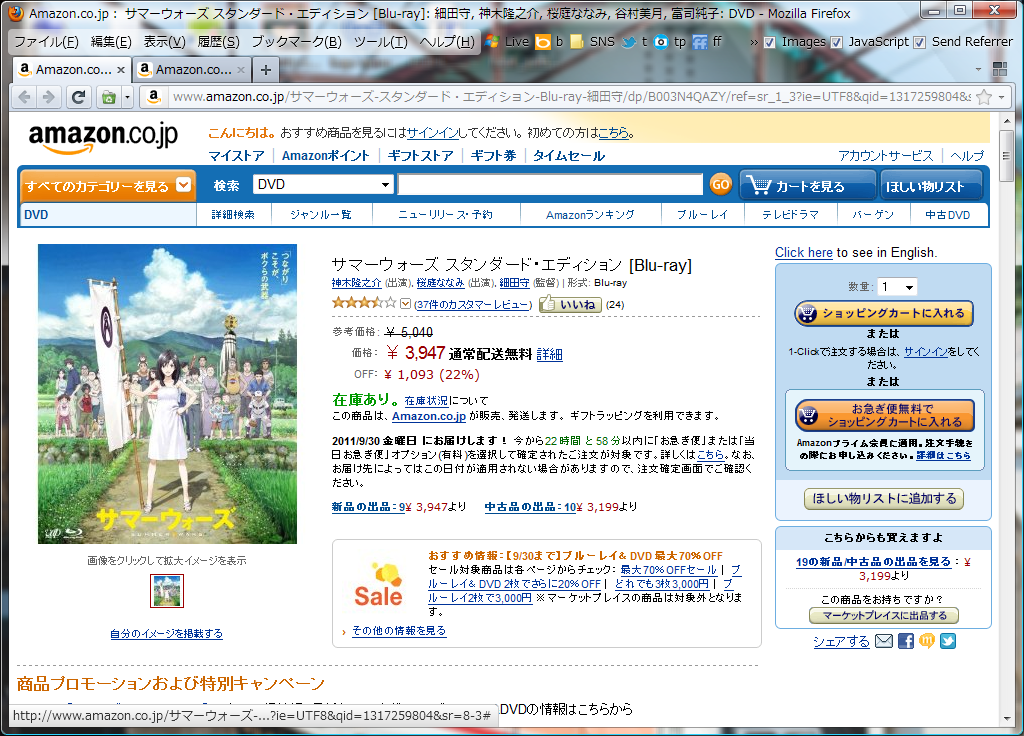
Task: Bookmark this page with the star icon
Action: [984, 97]
